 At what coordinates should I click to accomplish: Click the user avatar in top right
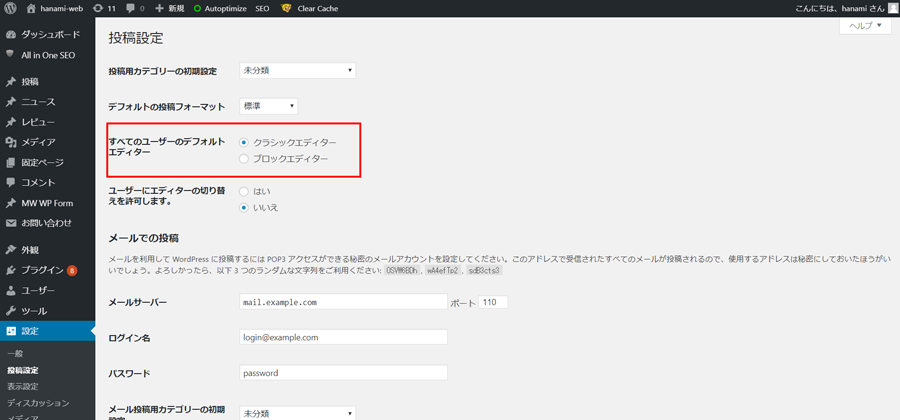tap(892, 9)
